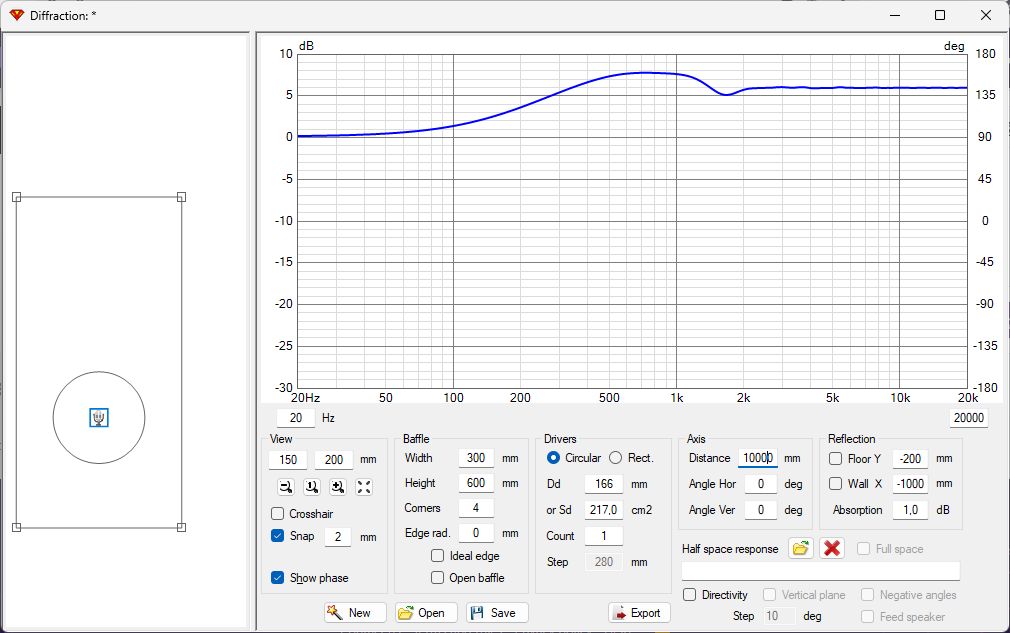This screenshot has width=1010, height=633.
Task: Enable the Floor Y reflection checkbox
Action: pyautogui.click(x=835, y=458)
